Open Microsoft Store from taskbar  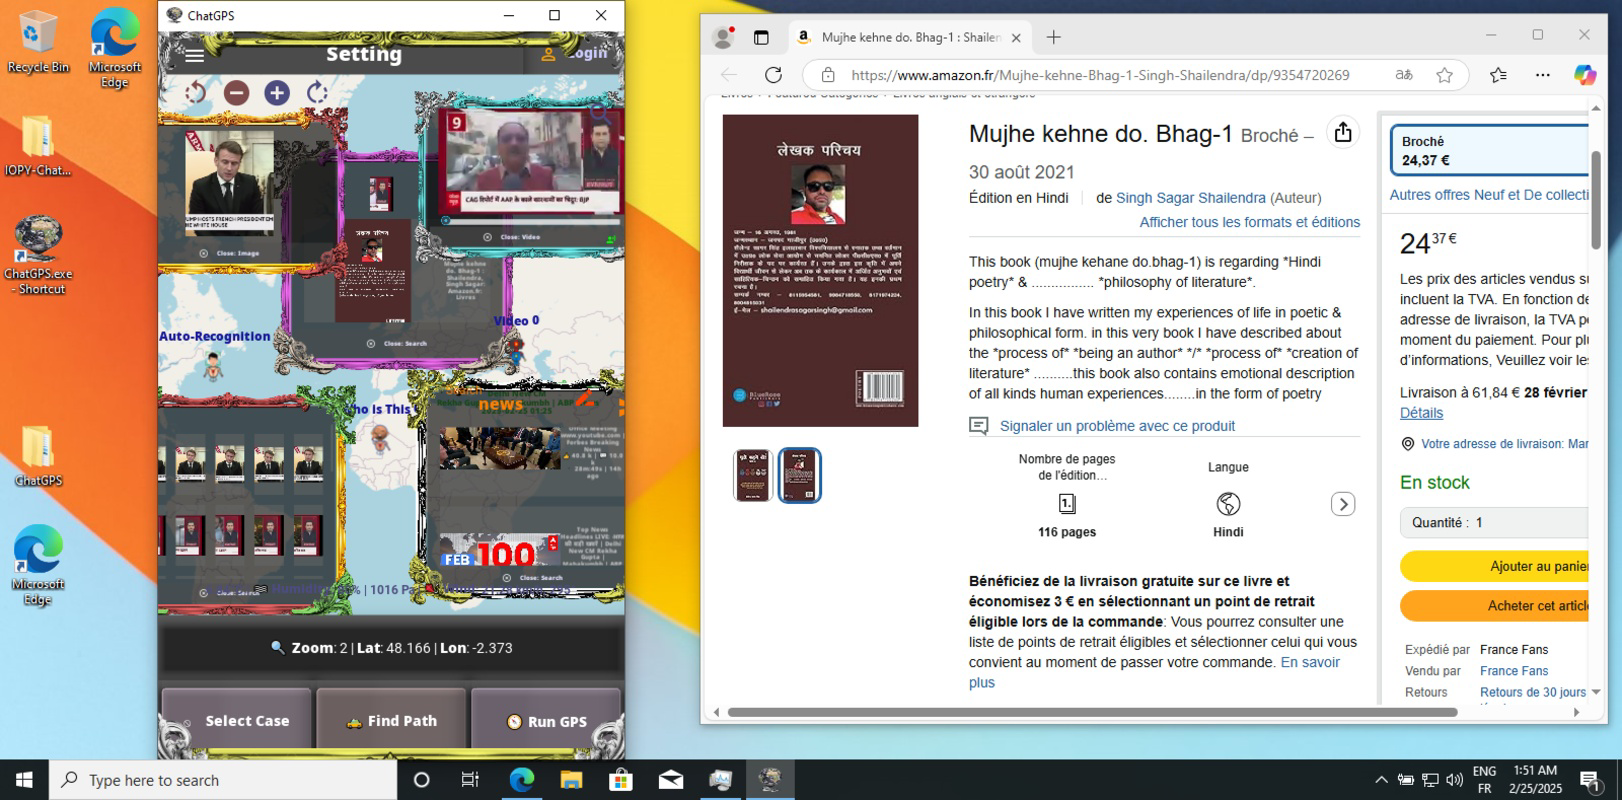click(x=621, y=780)
